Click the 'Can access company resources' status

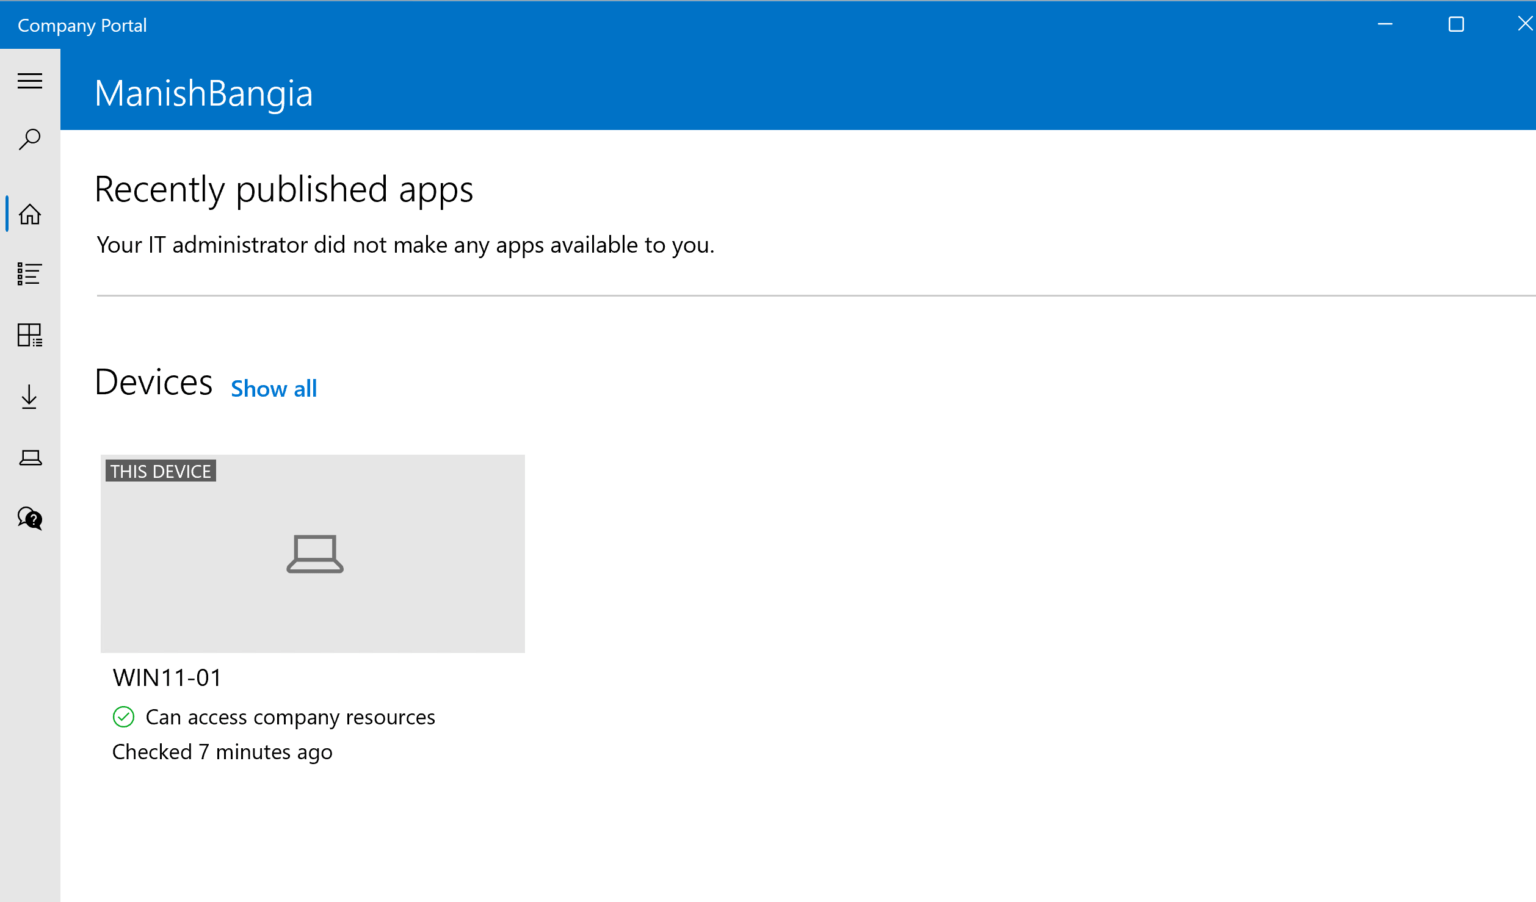click(290, 717)
